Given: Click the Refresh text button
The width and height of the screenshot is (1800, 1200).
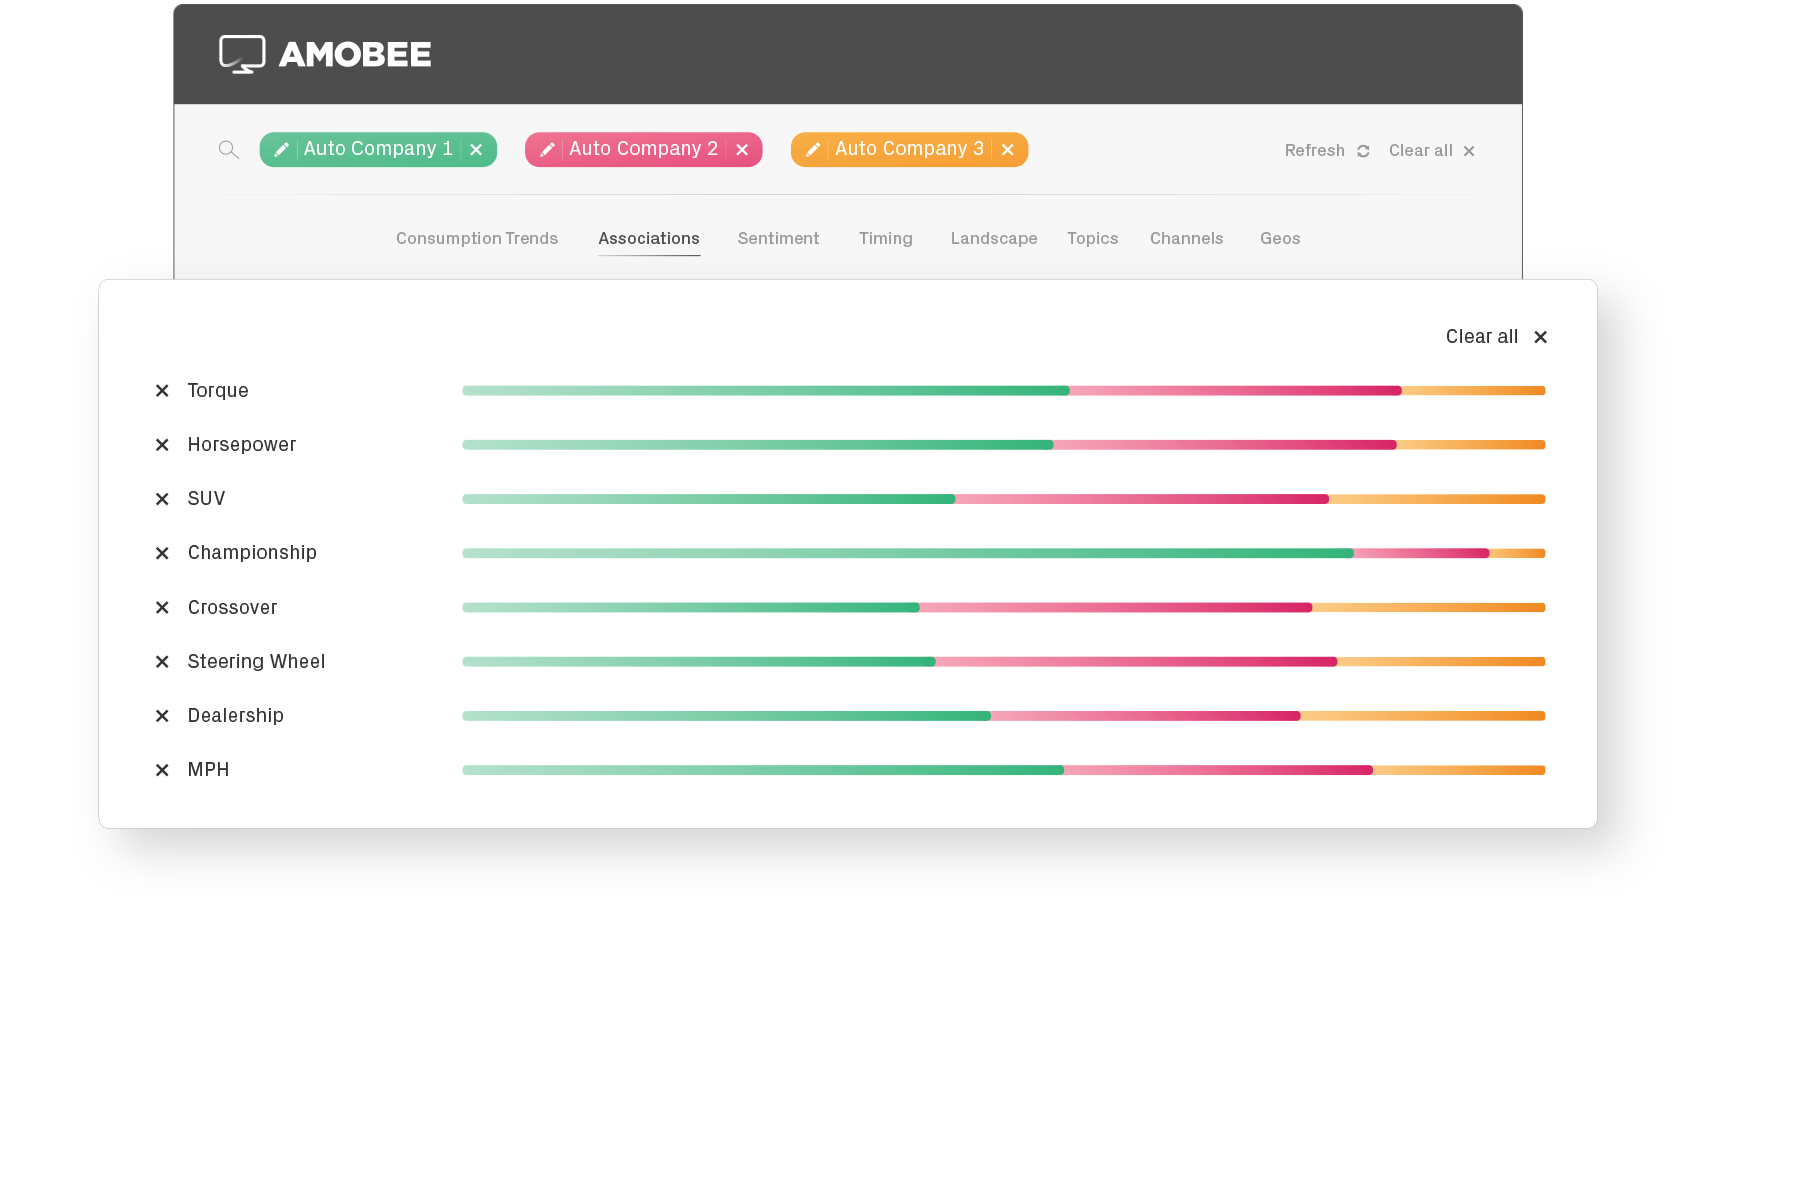Looking at the screenshot, I should [x=1314, y=151].
